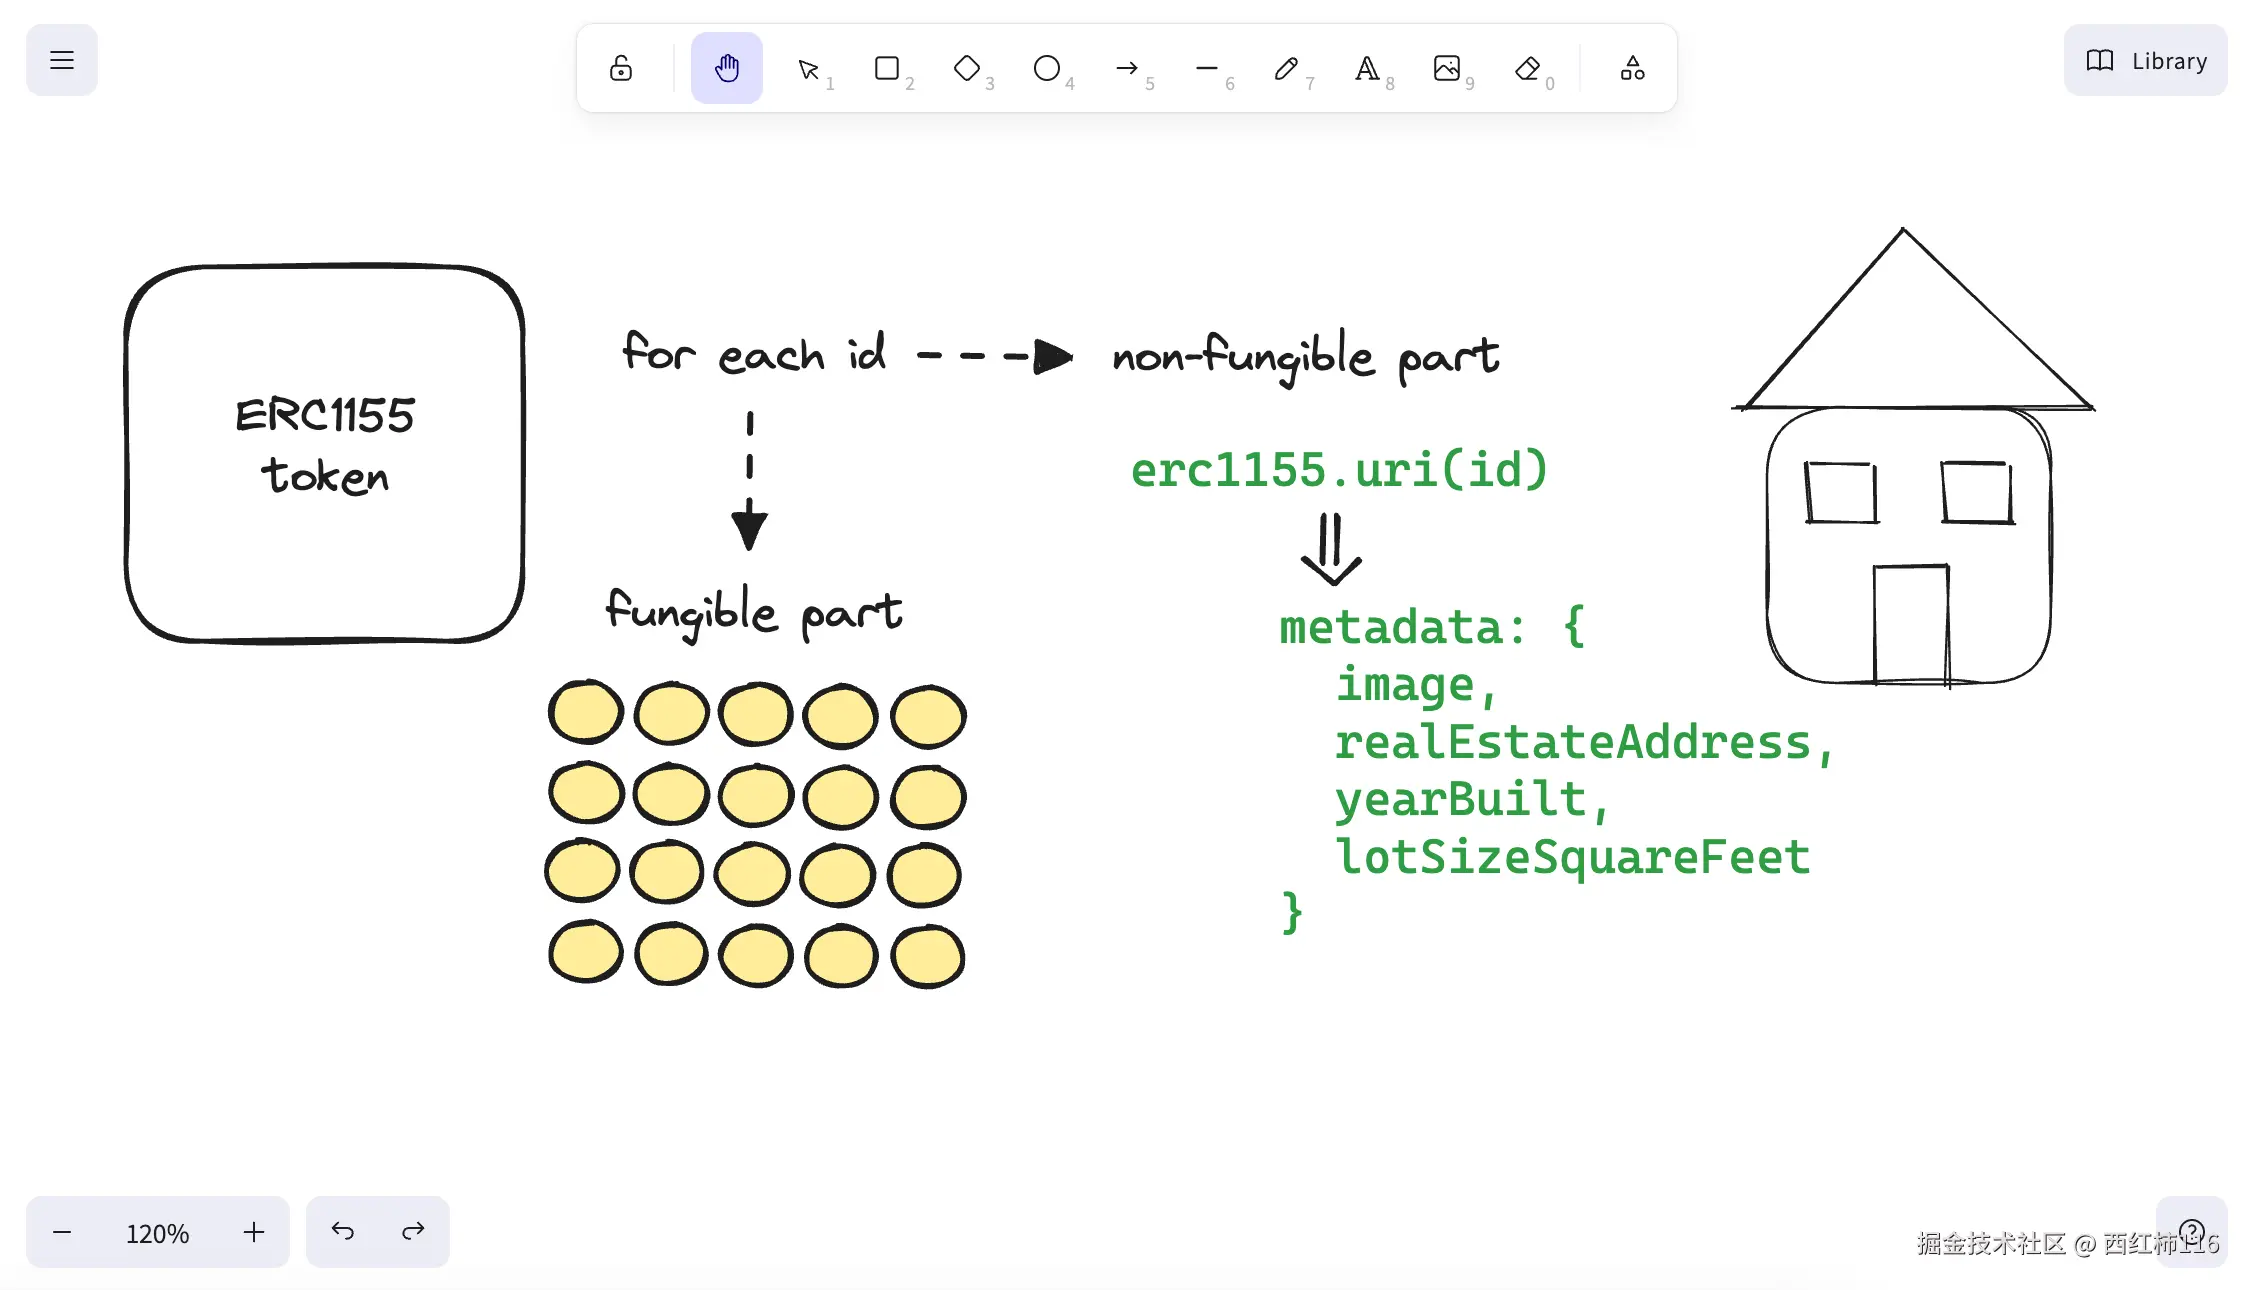The height and width of the screenshot is (1290, 2252).
Task: Select the Diamond shape tool
Action: [967, 68]
